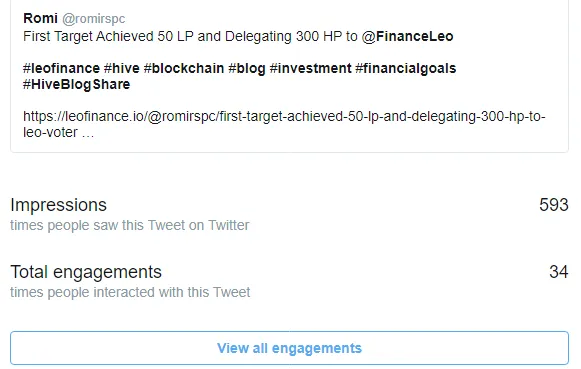Click the 'times people interacted' caption
Viewport: 581px width, 369px height.
[130, 292]
